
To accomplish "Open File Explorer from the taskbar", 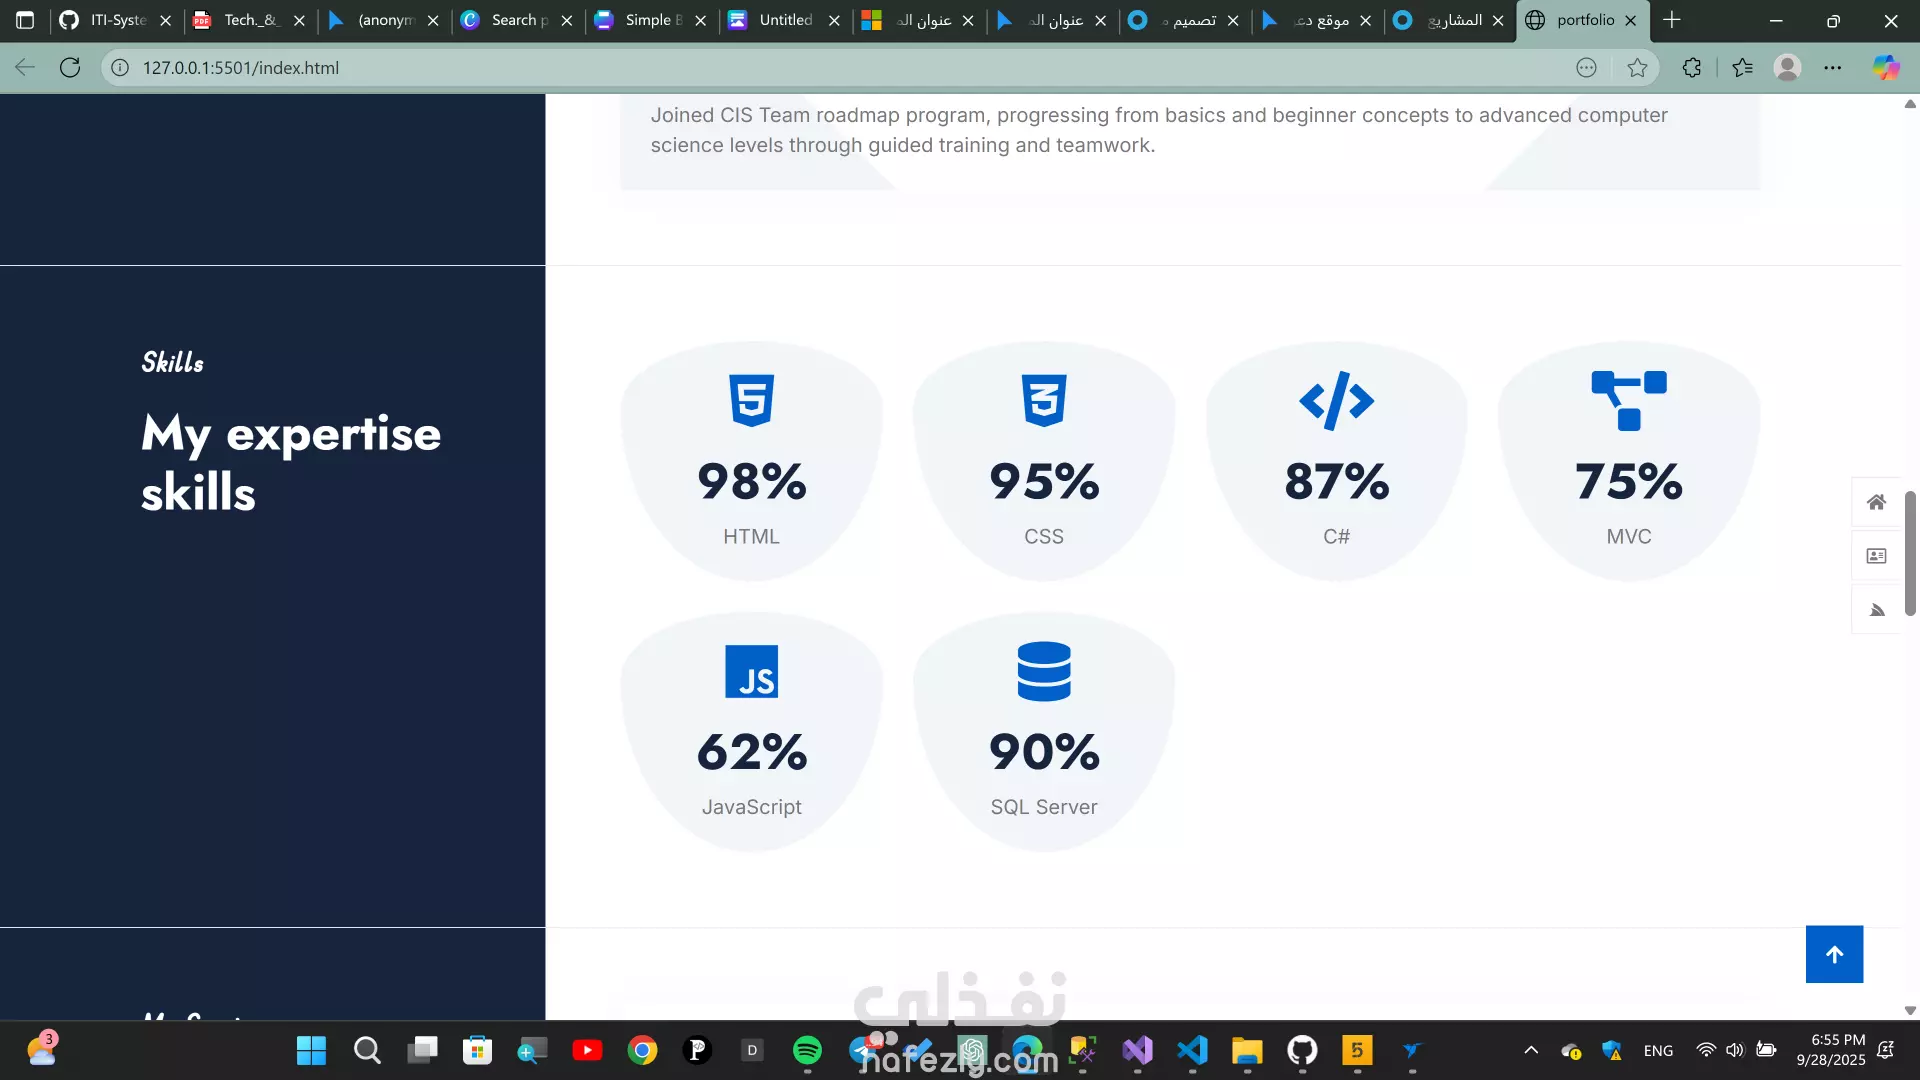I will pos(1247,1050).
